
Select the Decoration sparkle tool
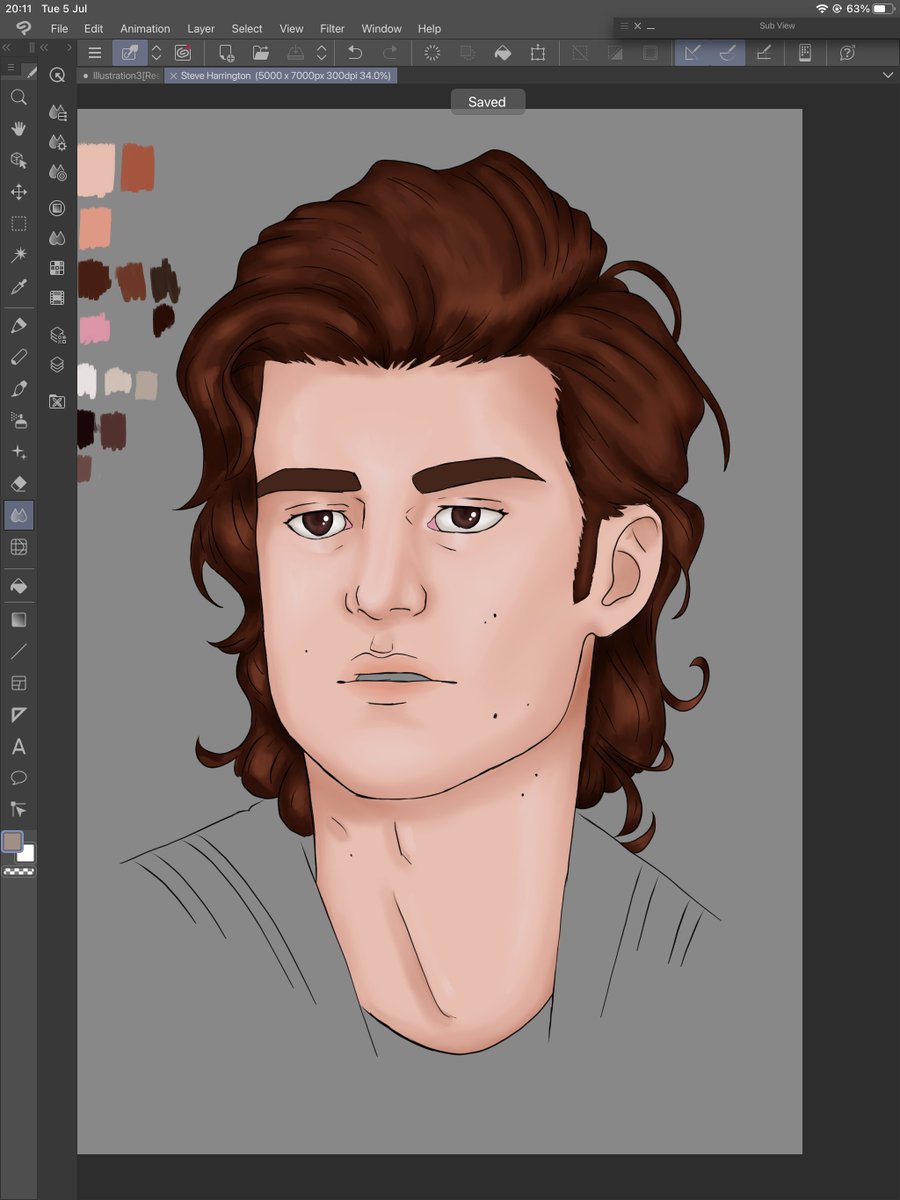click(x=18, y=452)
